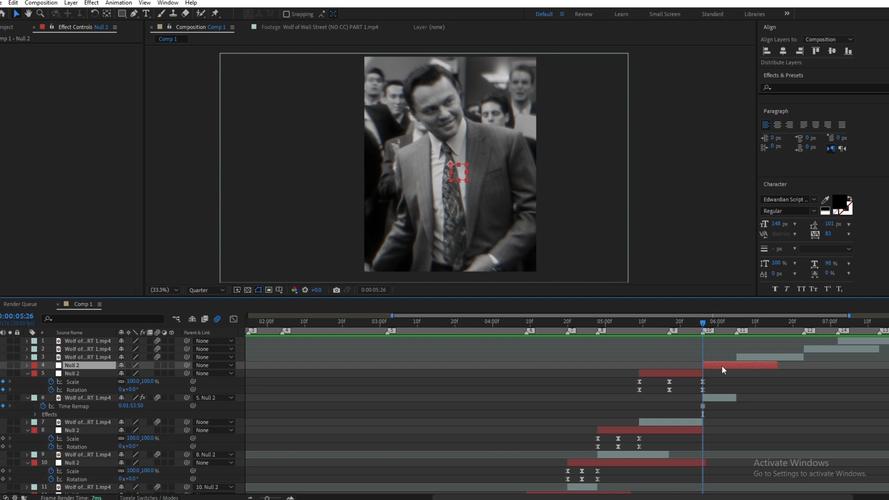
Task: Align layers to right edge
Action: 799,51
